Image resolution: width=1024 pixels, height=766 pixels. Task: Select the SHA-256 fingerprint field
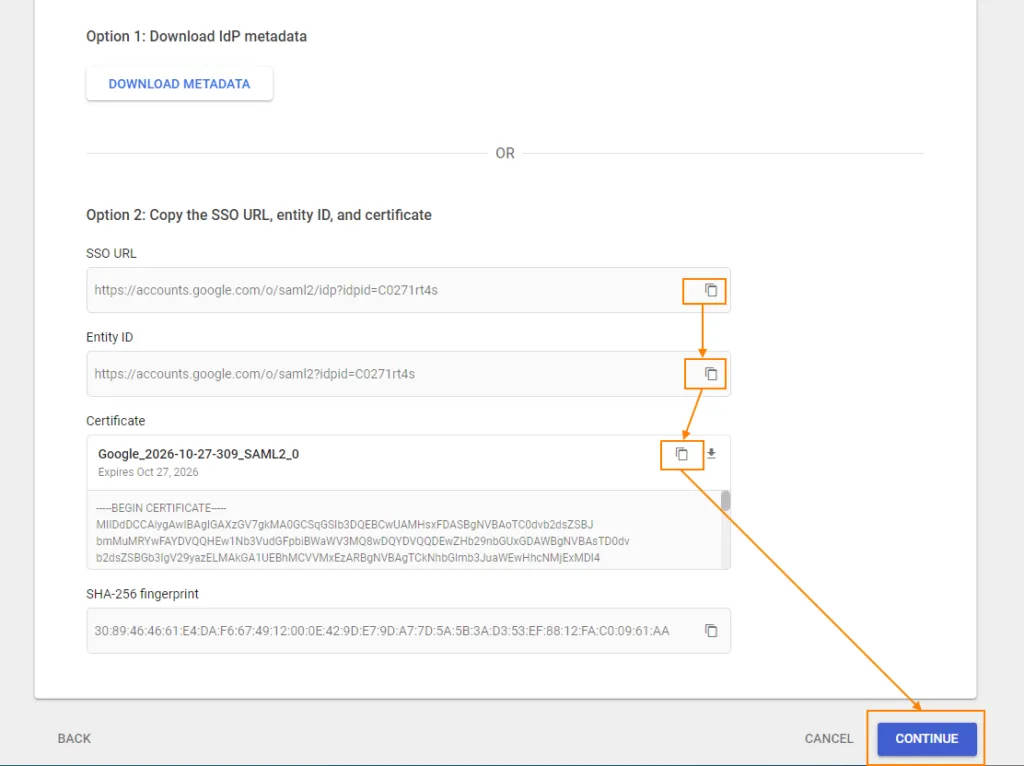click(408, 630)
